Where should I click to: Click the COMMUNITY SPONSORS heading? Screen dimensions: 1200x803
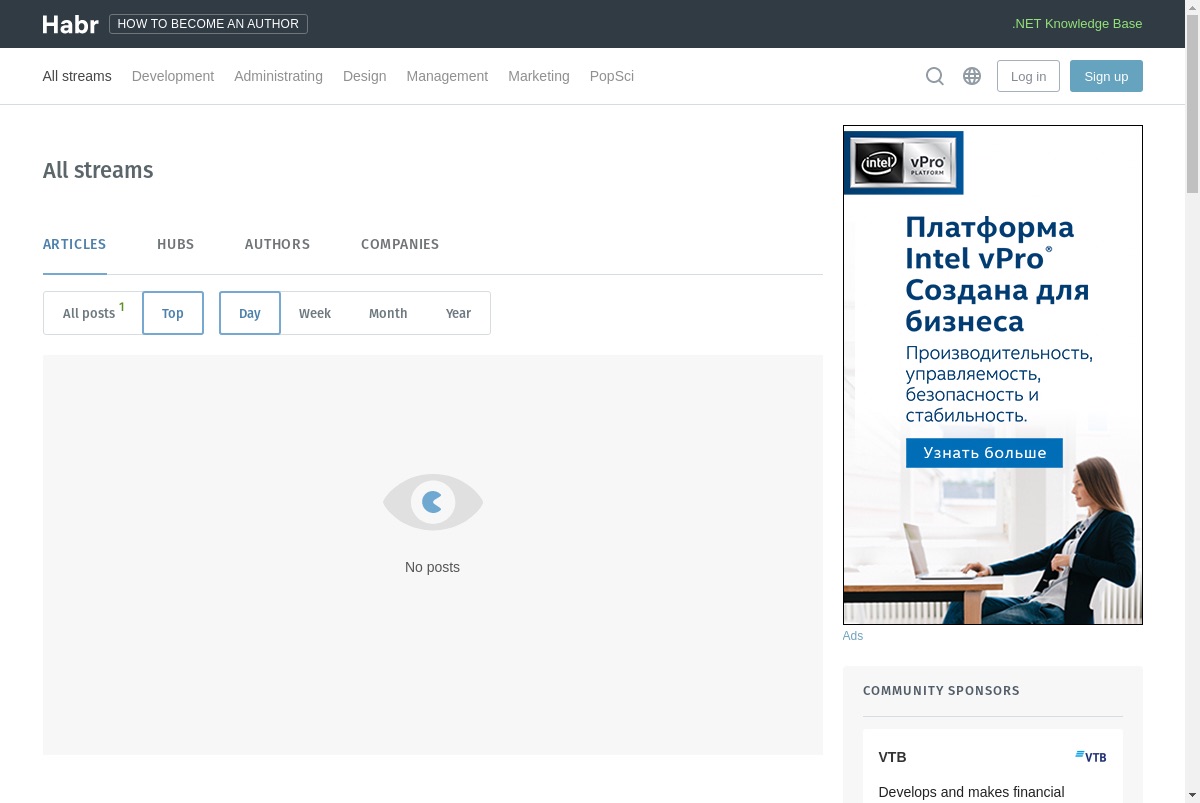[941, 690]
